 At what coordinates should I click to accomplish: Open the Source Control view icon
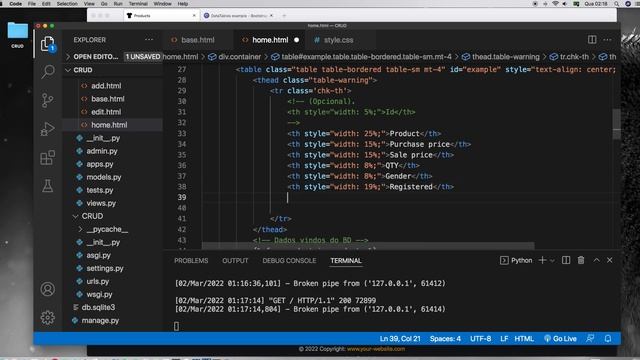(47, 100)
